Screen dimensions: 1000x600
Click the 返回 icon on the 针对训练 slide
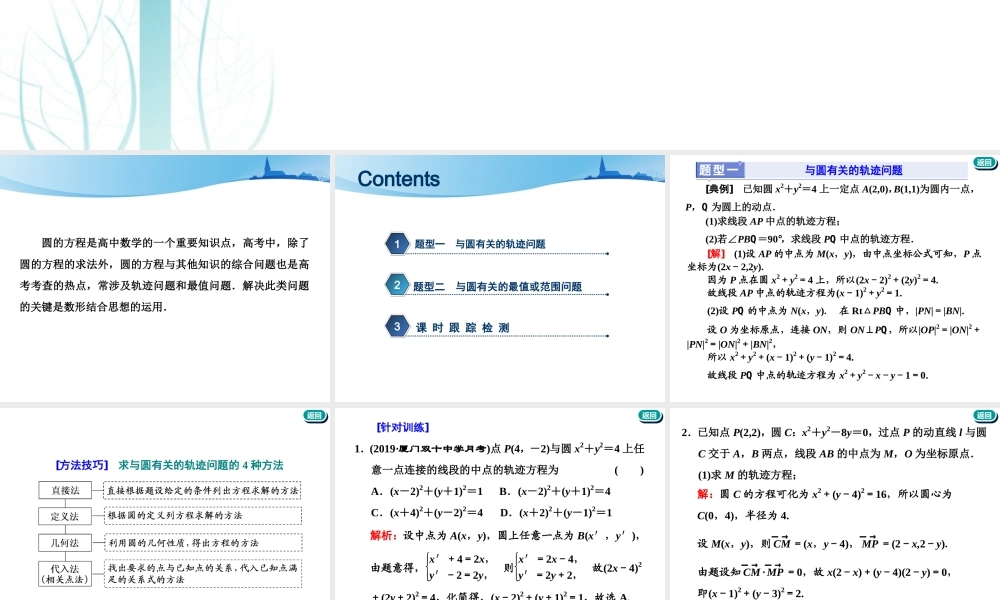(x=649, y=416)
